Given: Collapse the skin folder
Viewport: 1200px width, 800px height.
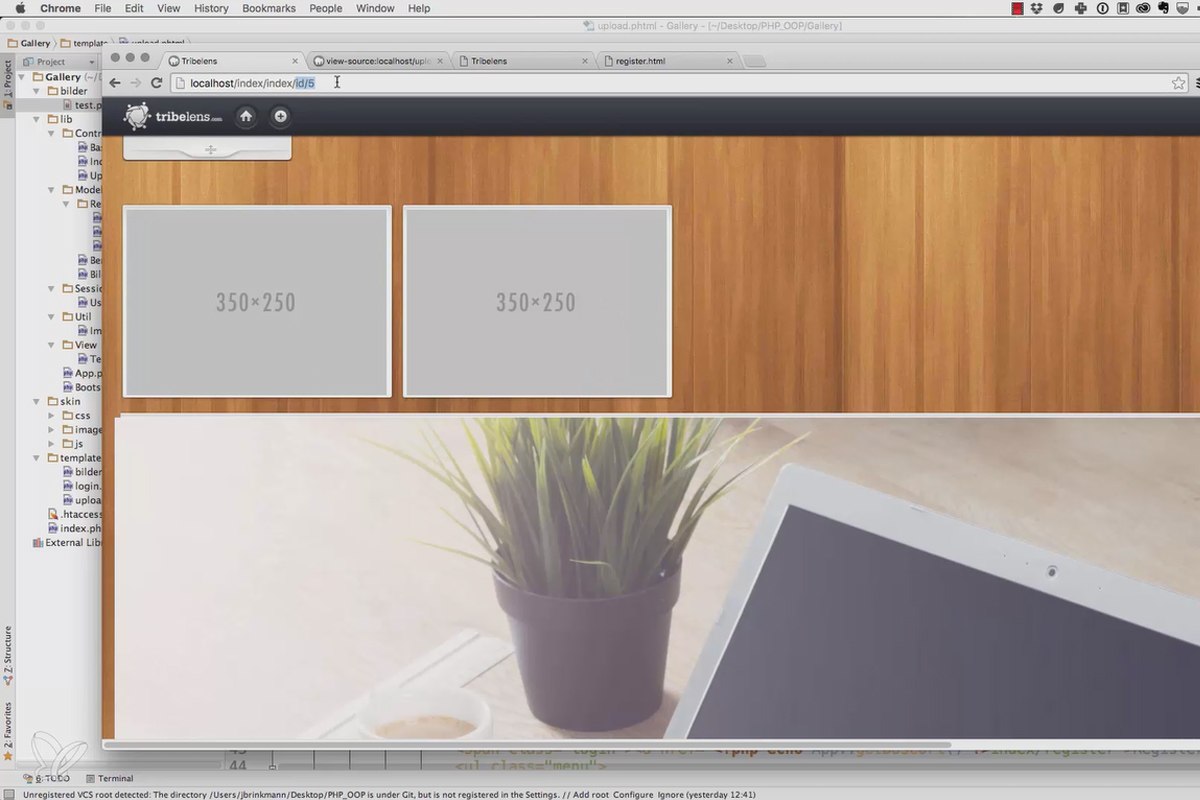Looking at the screenshot, I should click(38, 401).
